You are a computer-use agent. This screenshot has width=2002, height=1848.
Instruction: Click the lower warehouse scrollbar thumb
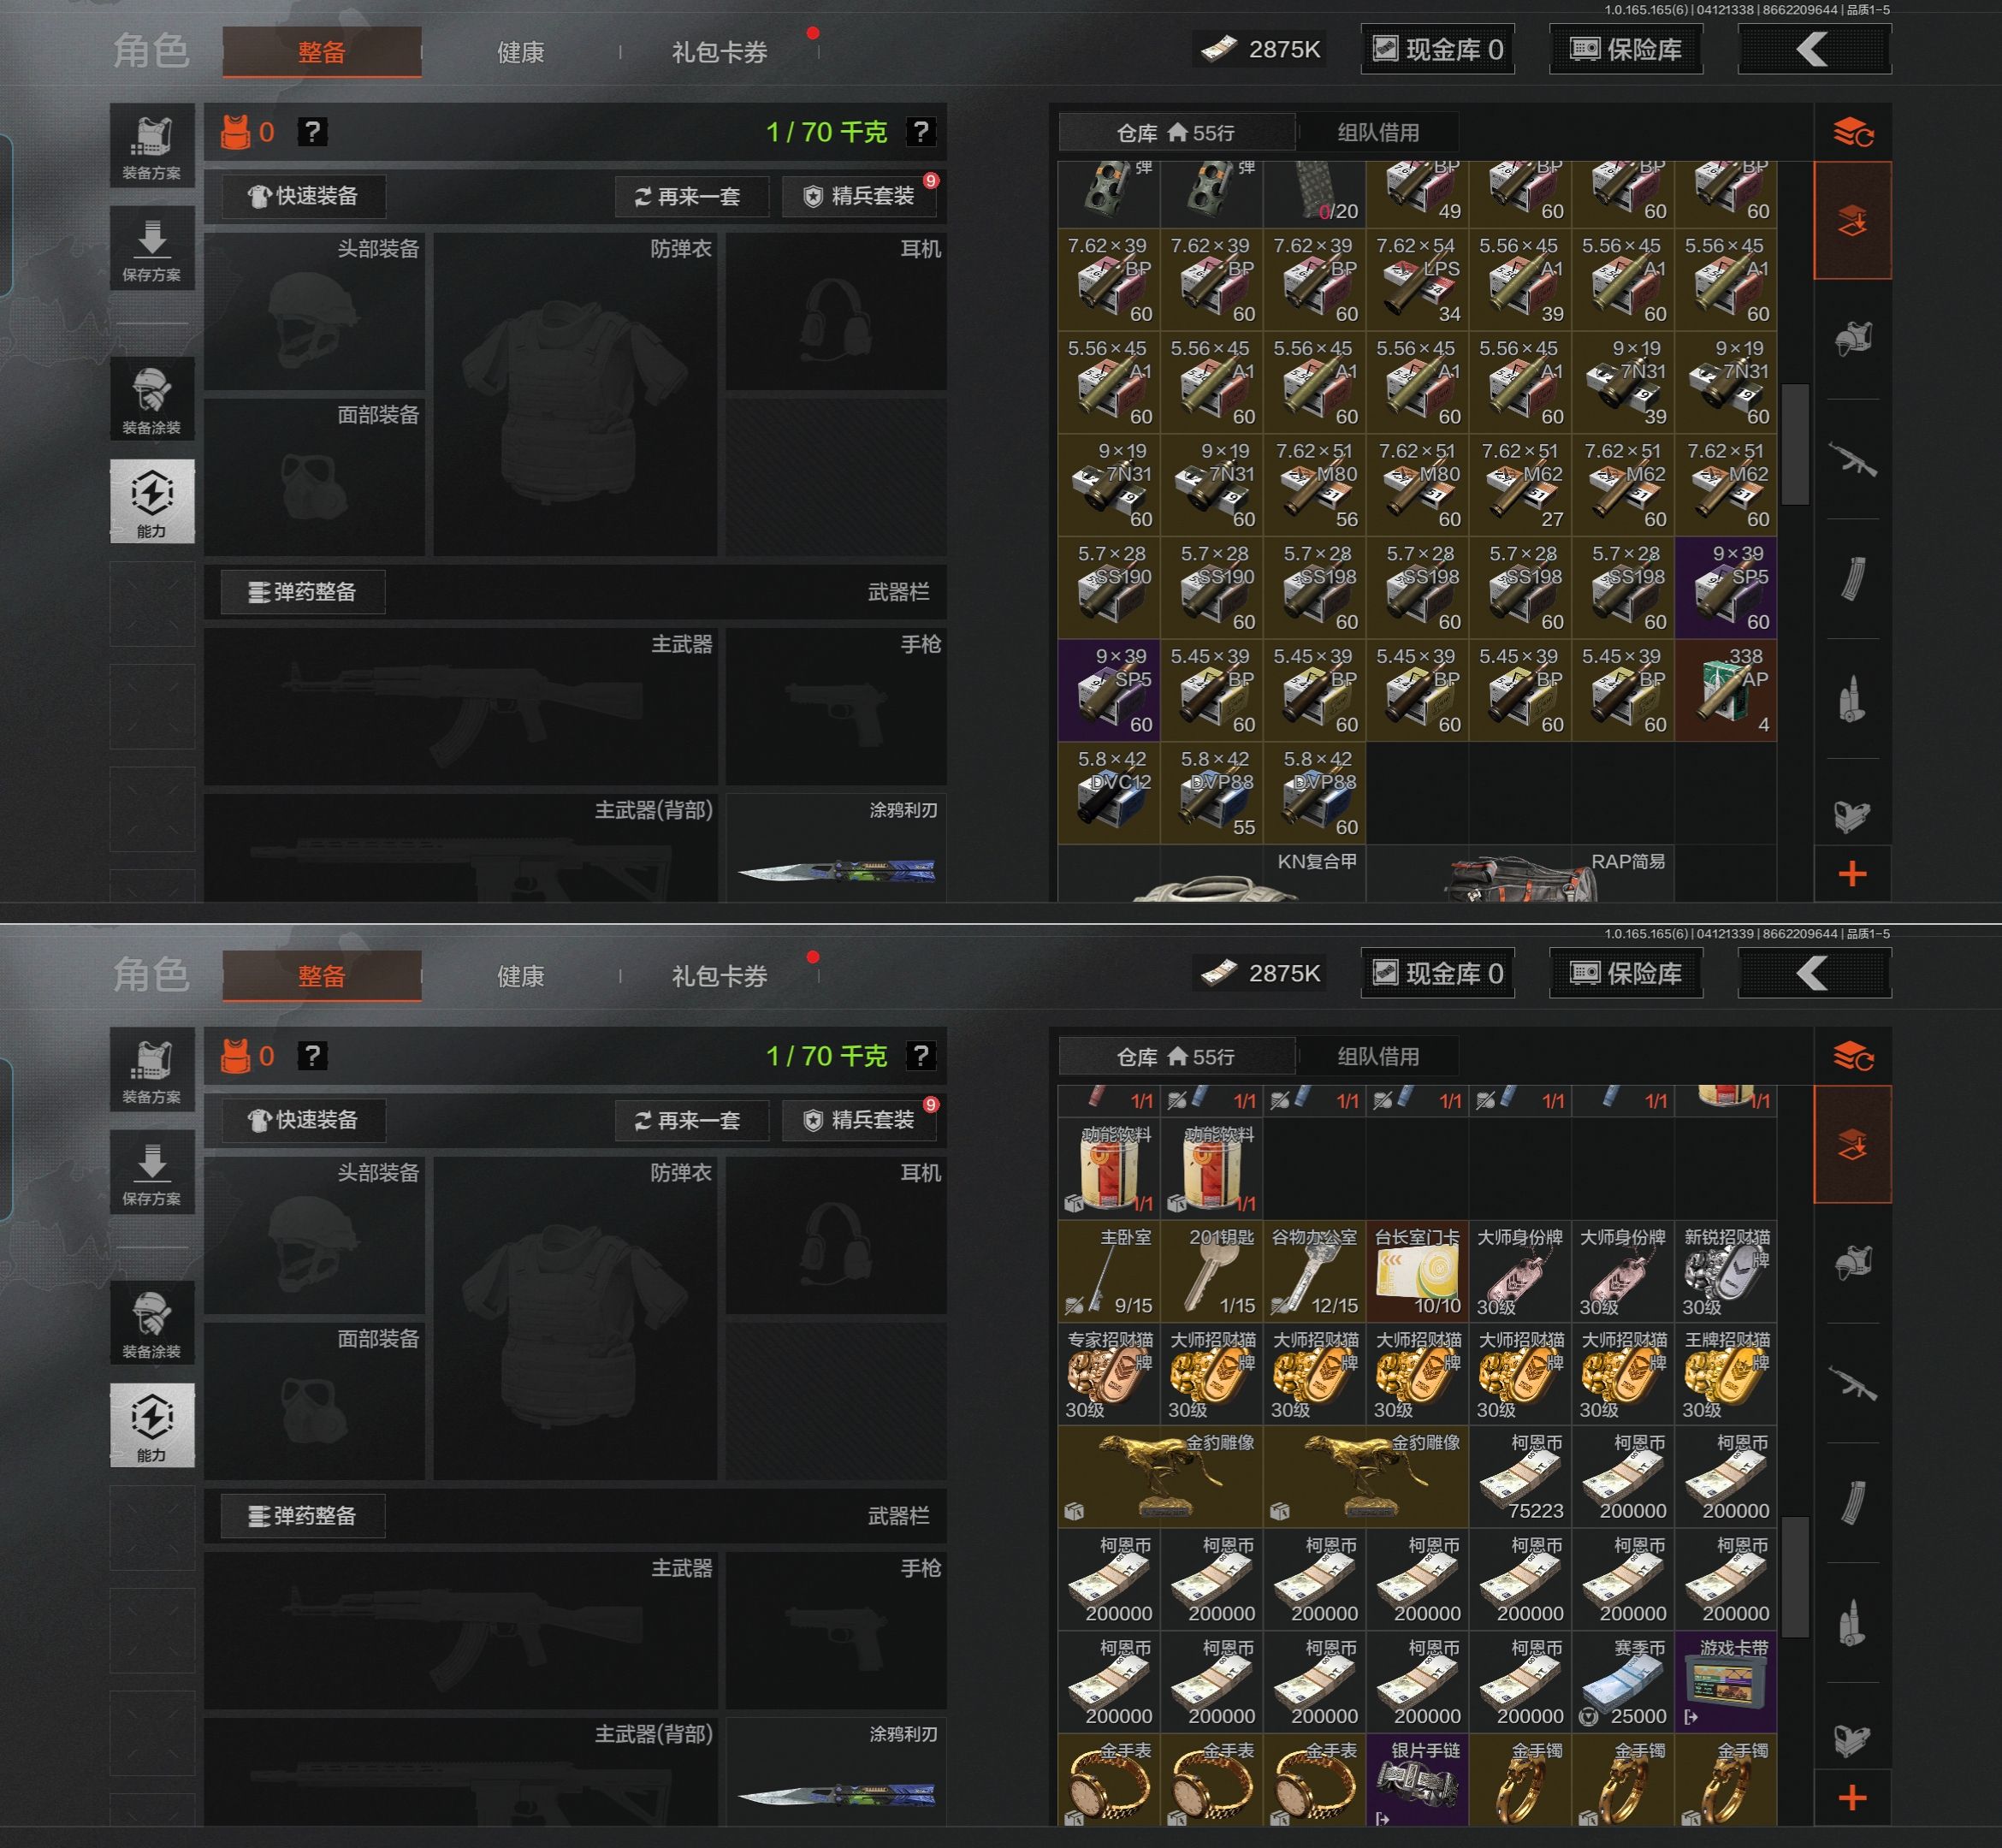(1795, 1577)
